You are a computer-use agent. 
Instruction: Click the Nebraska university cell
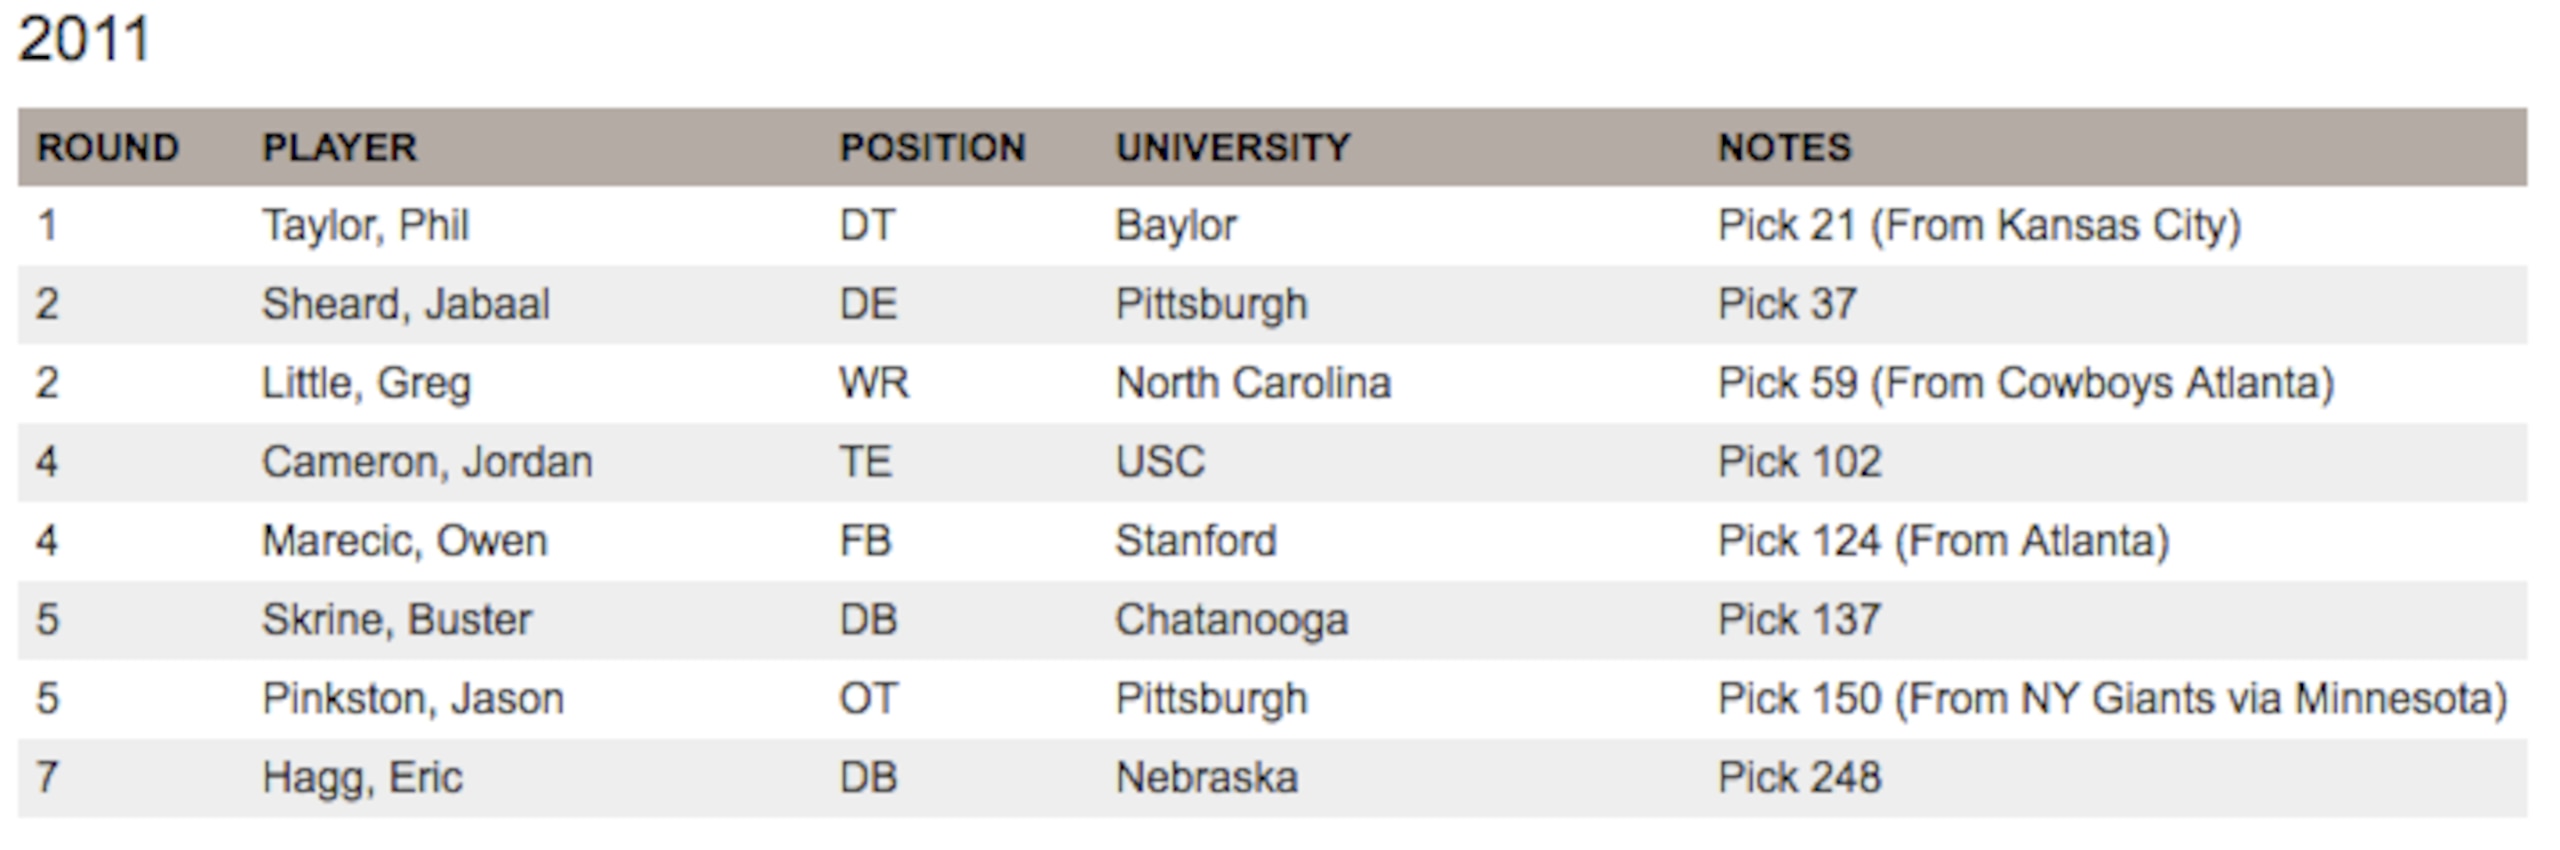[1207, 778]
